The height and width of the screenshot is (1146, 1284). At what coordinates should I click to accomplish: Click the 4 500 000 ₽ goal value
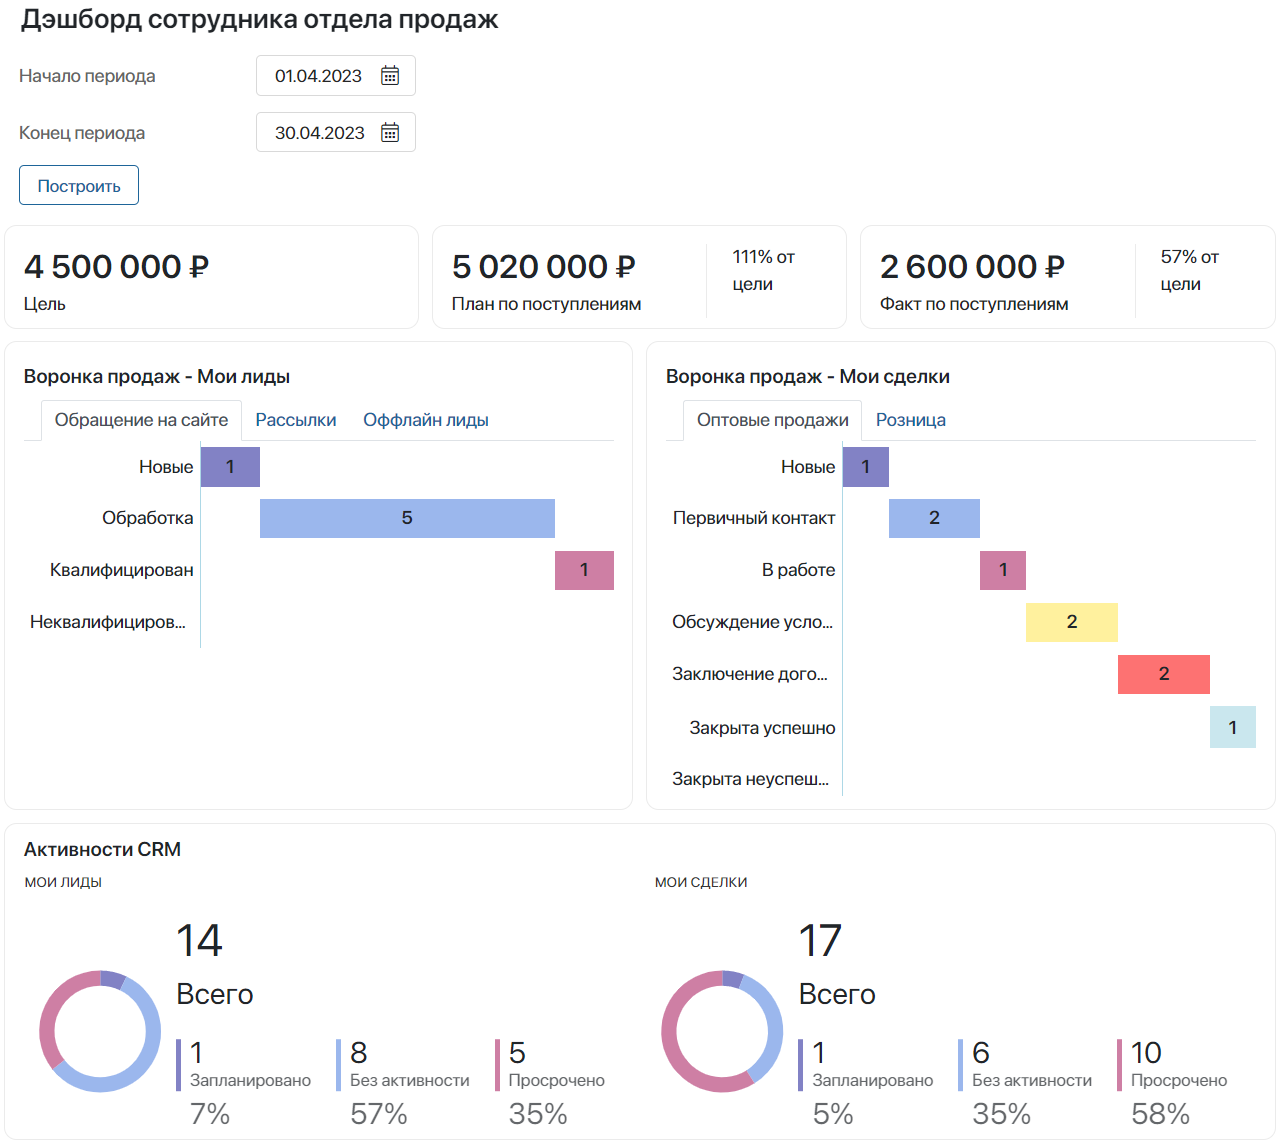116,267
